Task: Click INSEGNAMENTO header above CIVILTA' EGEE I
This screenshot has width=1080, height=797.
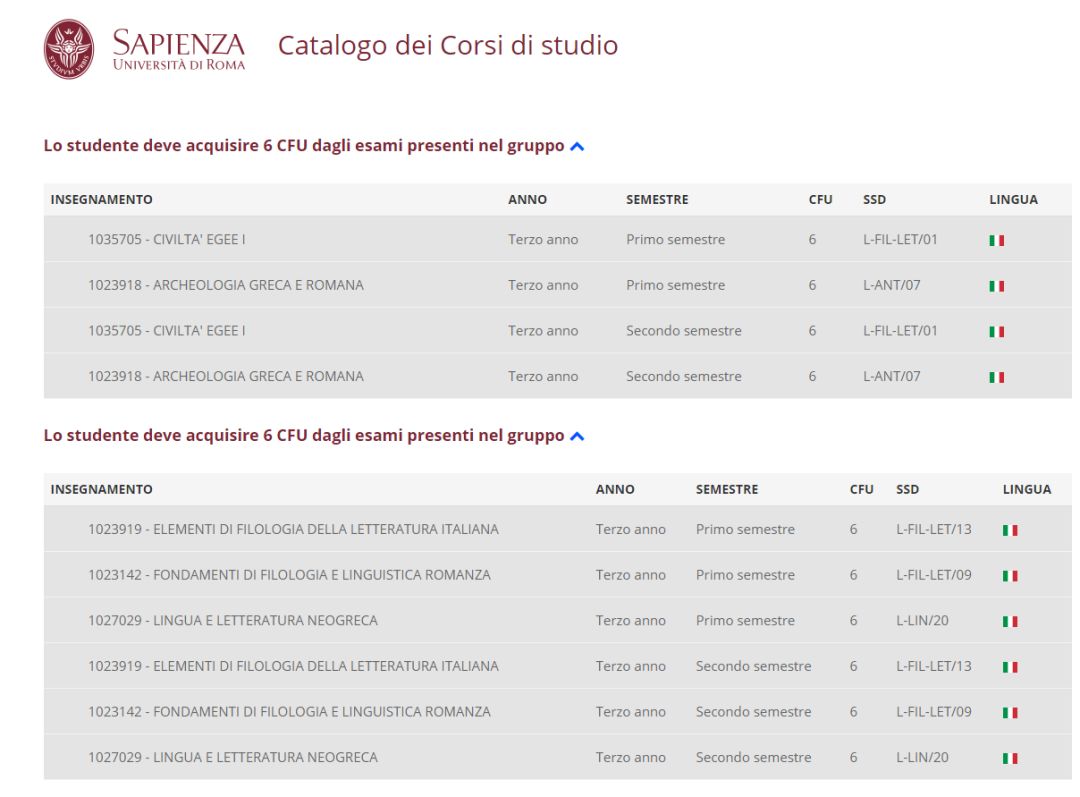Action: tap(102, 200)
